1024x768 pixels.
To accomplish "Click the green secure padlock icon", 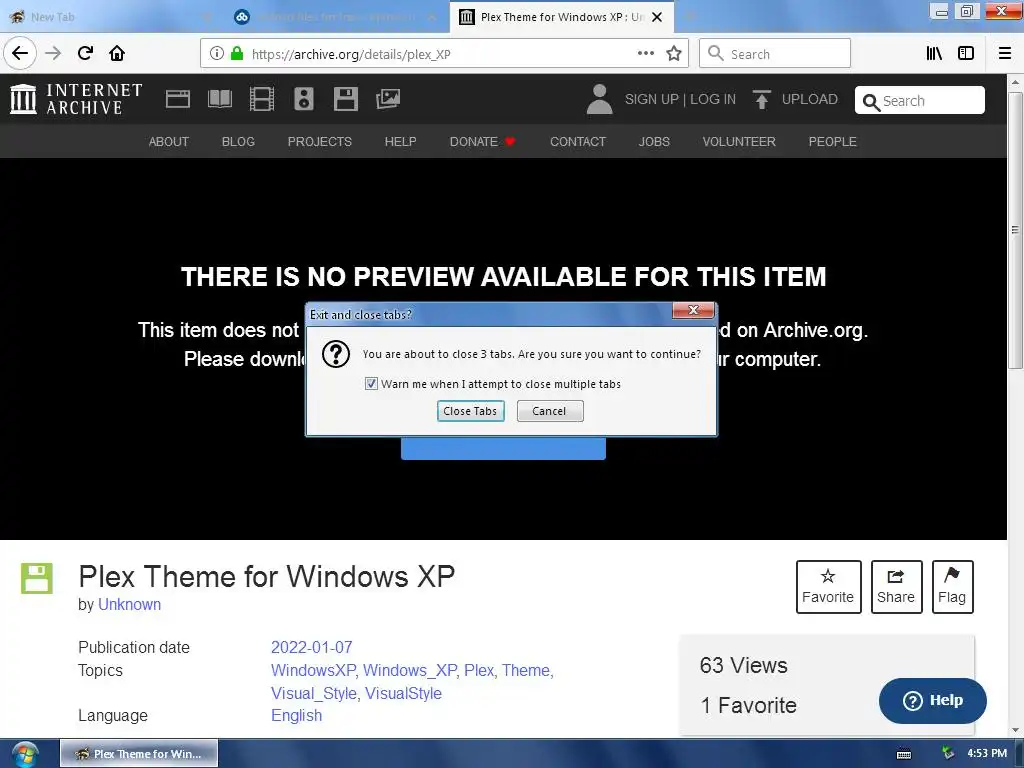I will coord(237,54).
